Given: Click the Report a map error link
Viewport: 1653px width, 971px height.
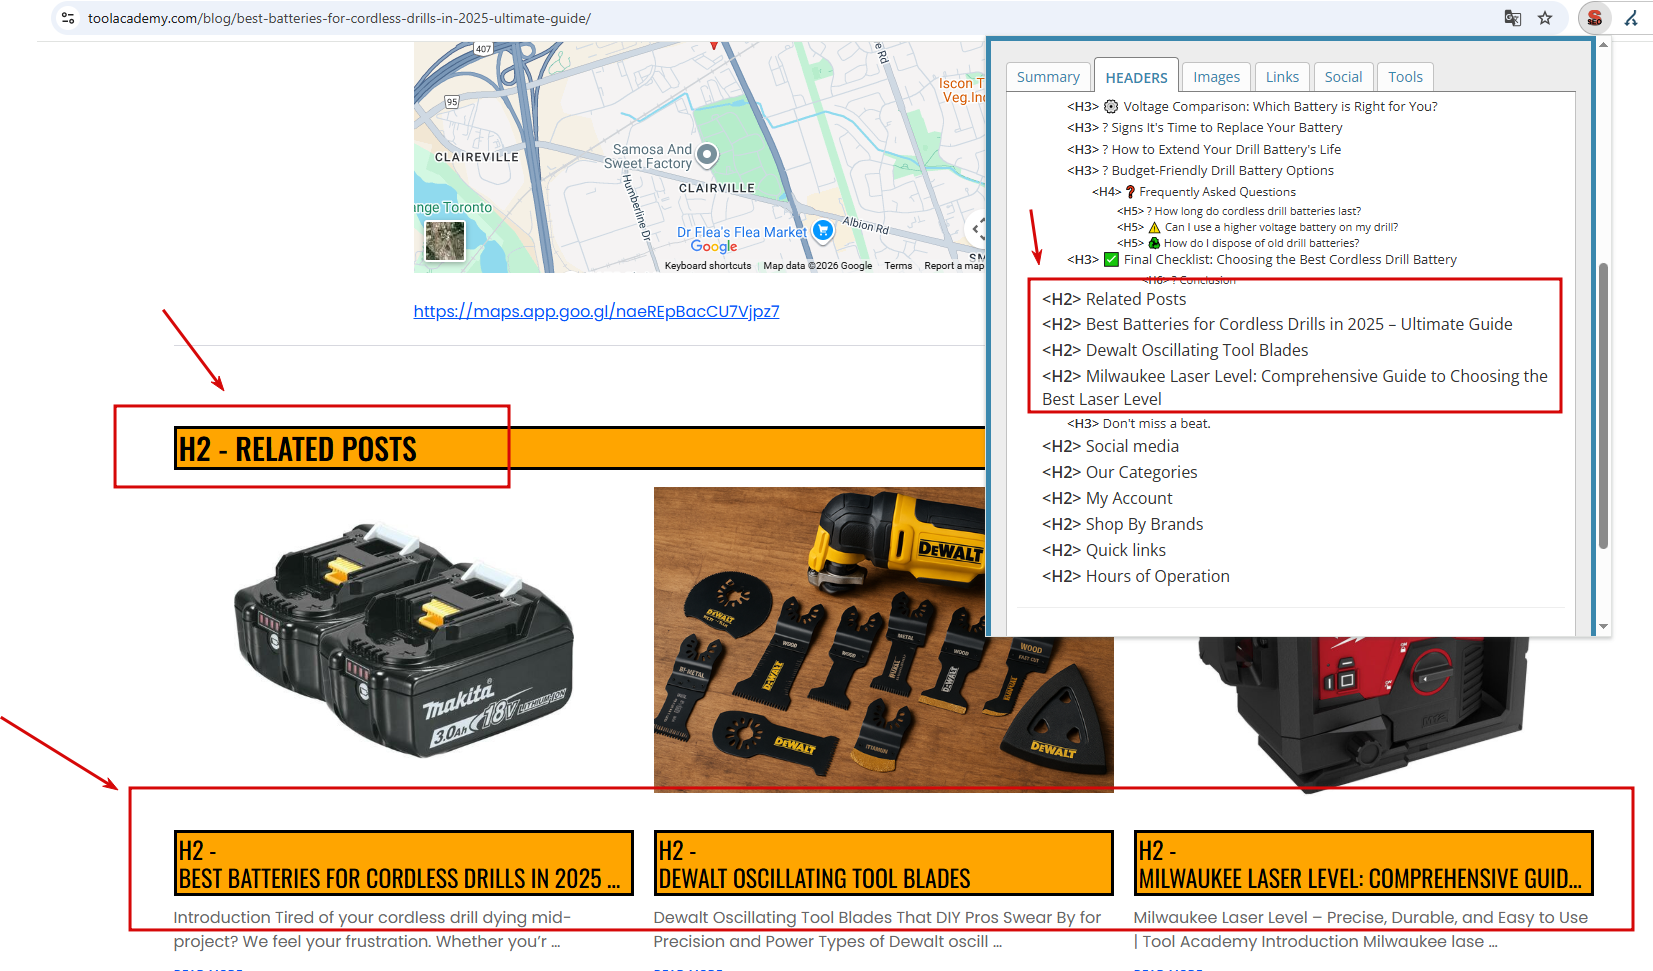Looking at the screenshot, I should [954, 266].
